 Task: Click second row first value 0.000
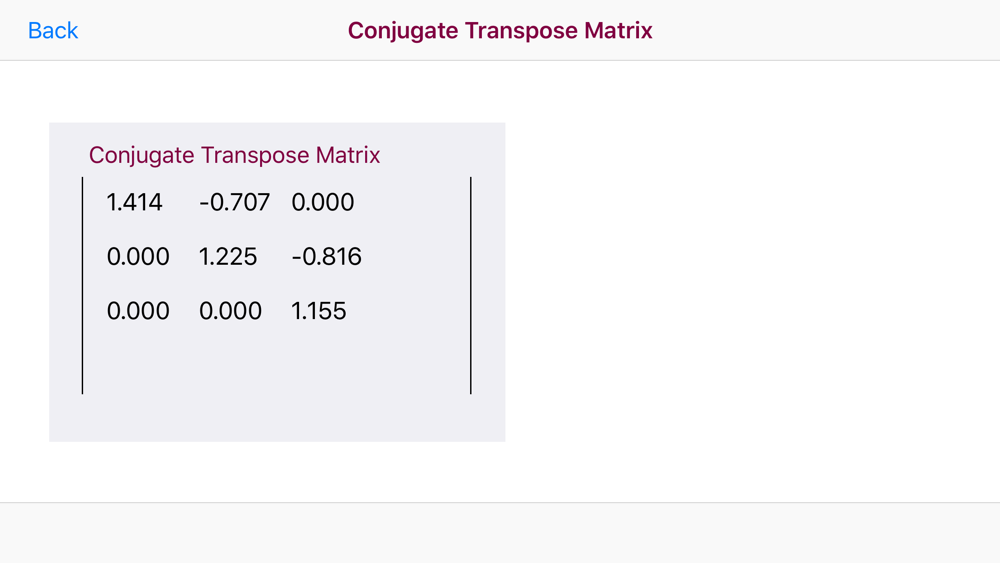click(x=138, y=256)
